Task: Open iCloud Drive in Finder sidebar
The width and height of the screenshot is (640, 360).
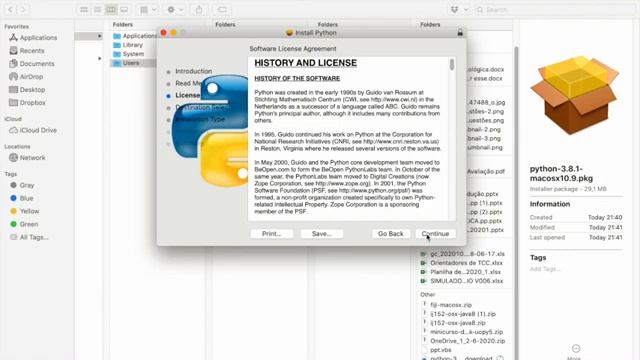Action: point(38,130)
